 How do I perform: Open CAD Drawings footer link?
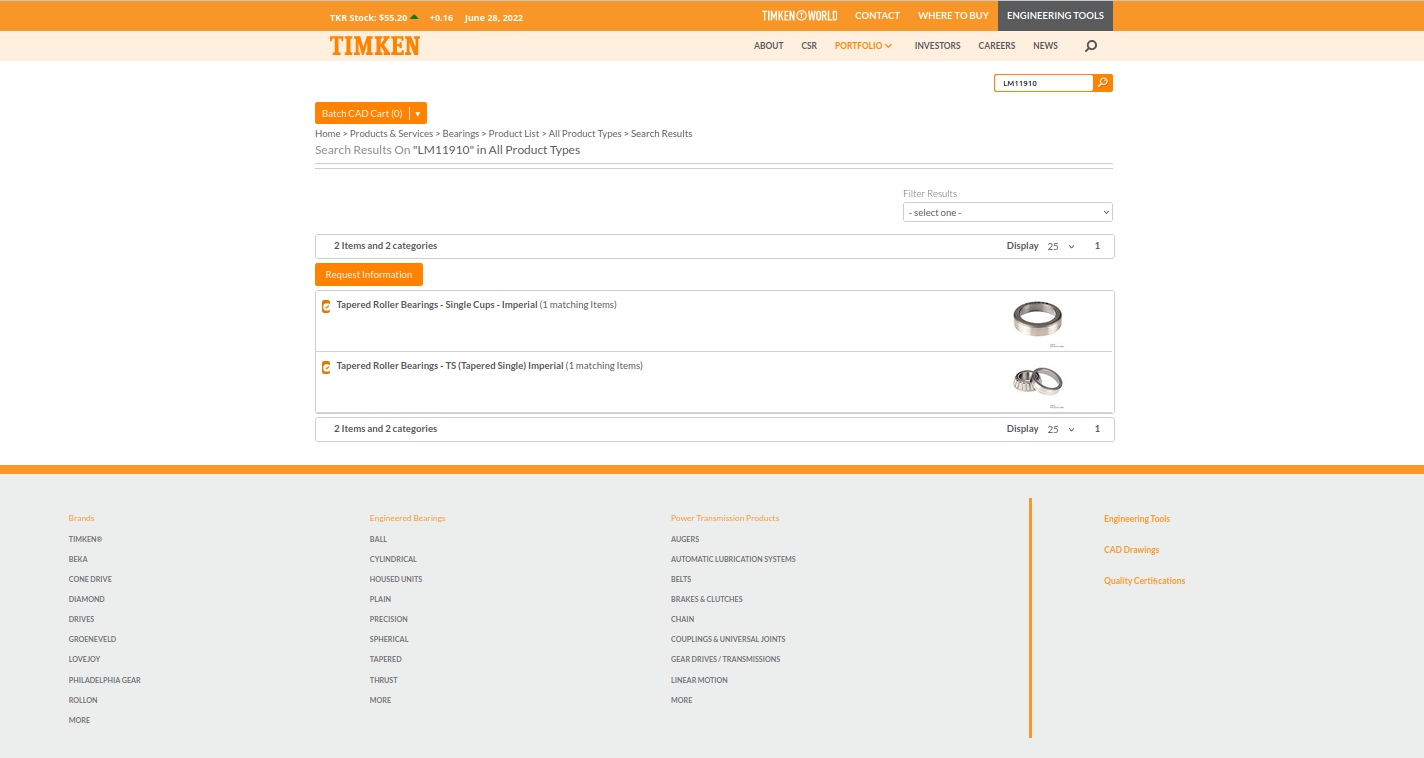coord(1132,550)
